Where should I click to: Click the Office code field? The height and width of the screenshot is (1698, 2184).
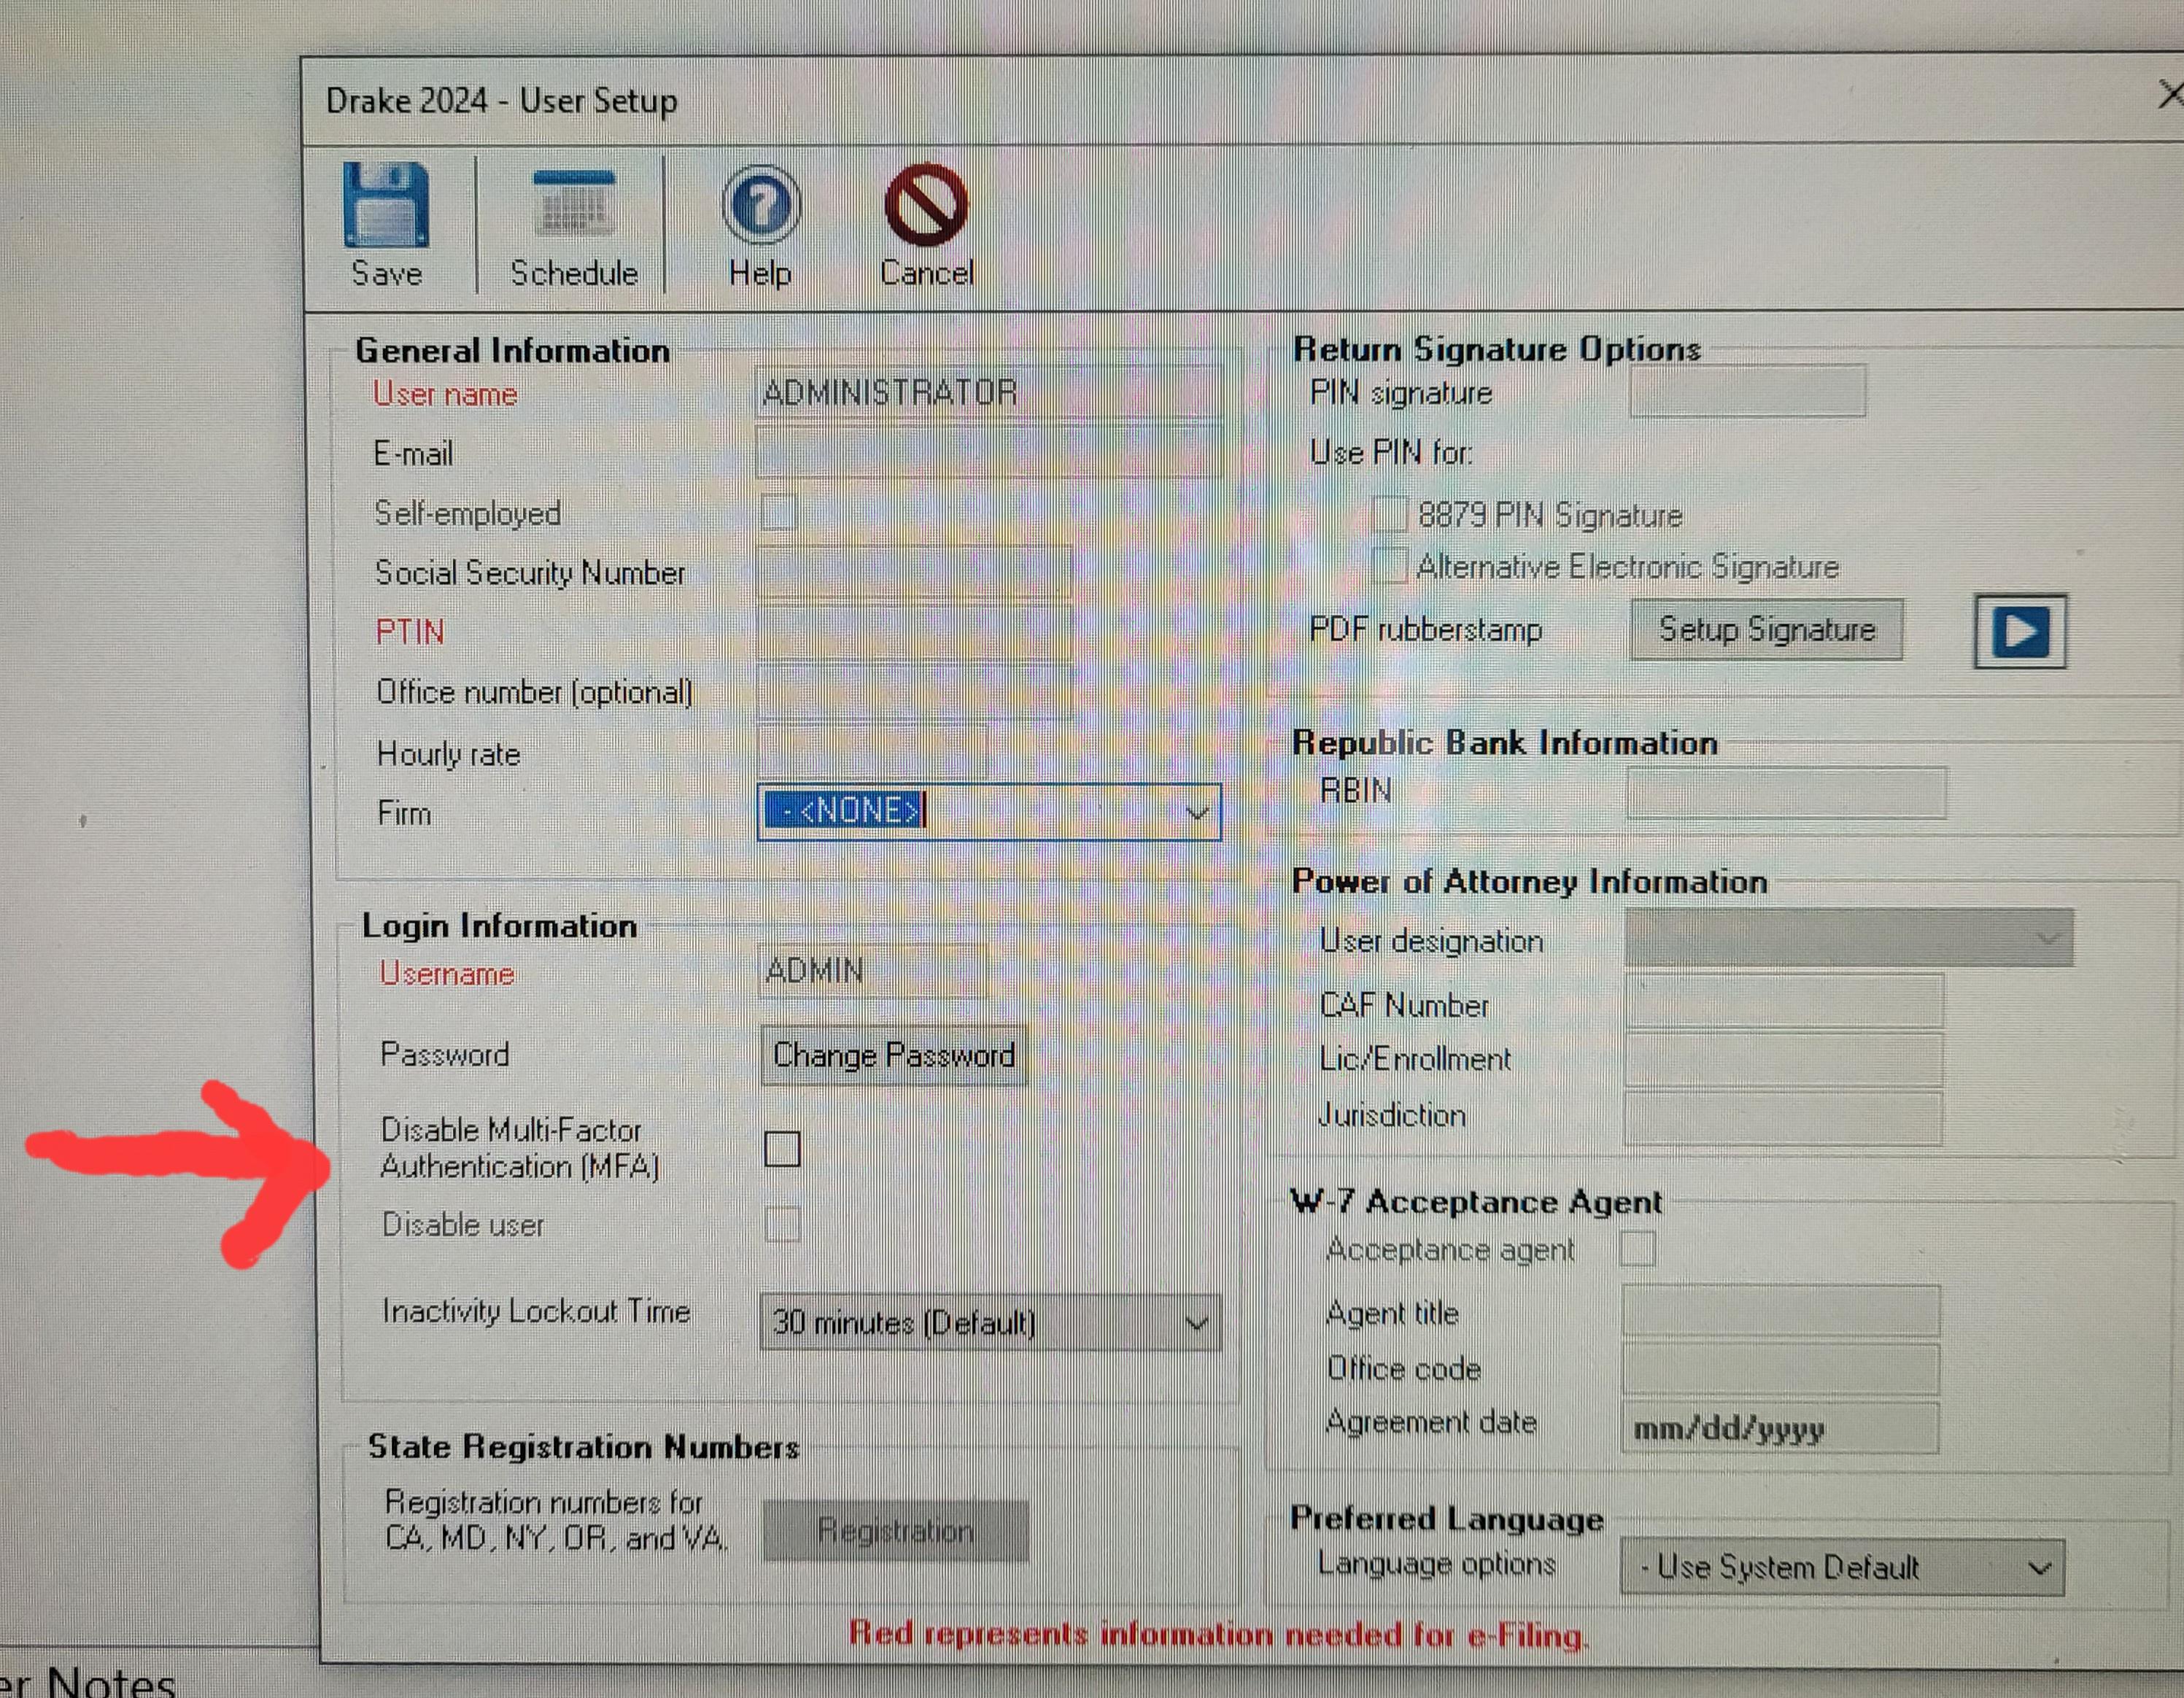pos(1781,1368)
